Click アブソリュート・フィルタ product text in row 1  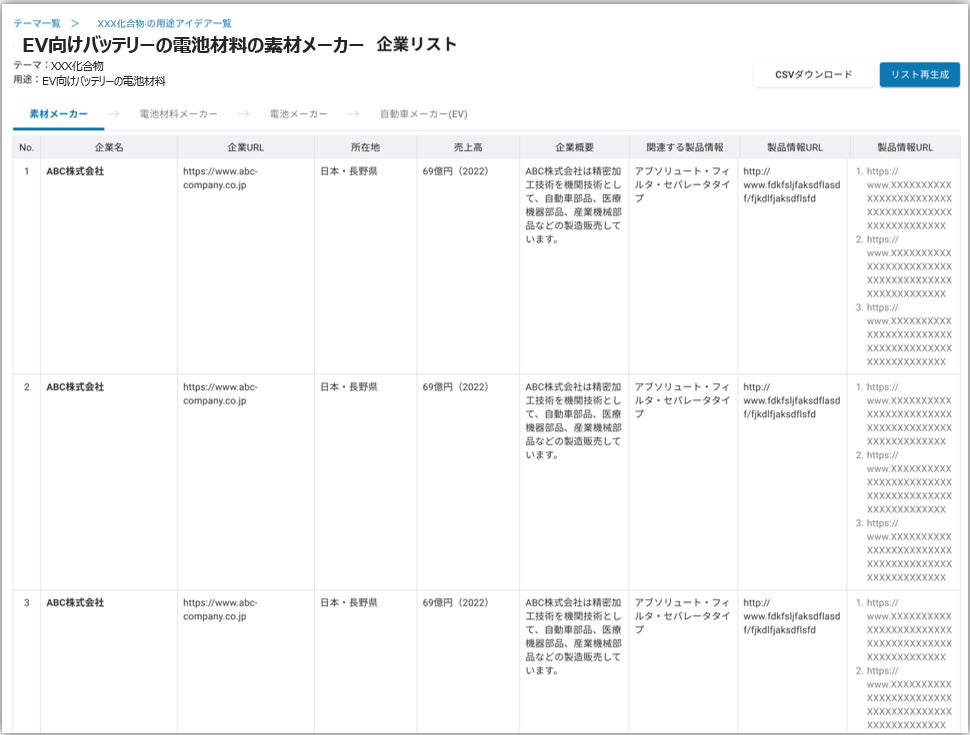[x=682, y=184]
